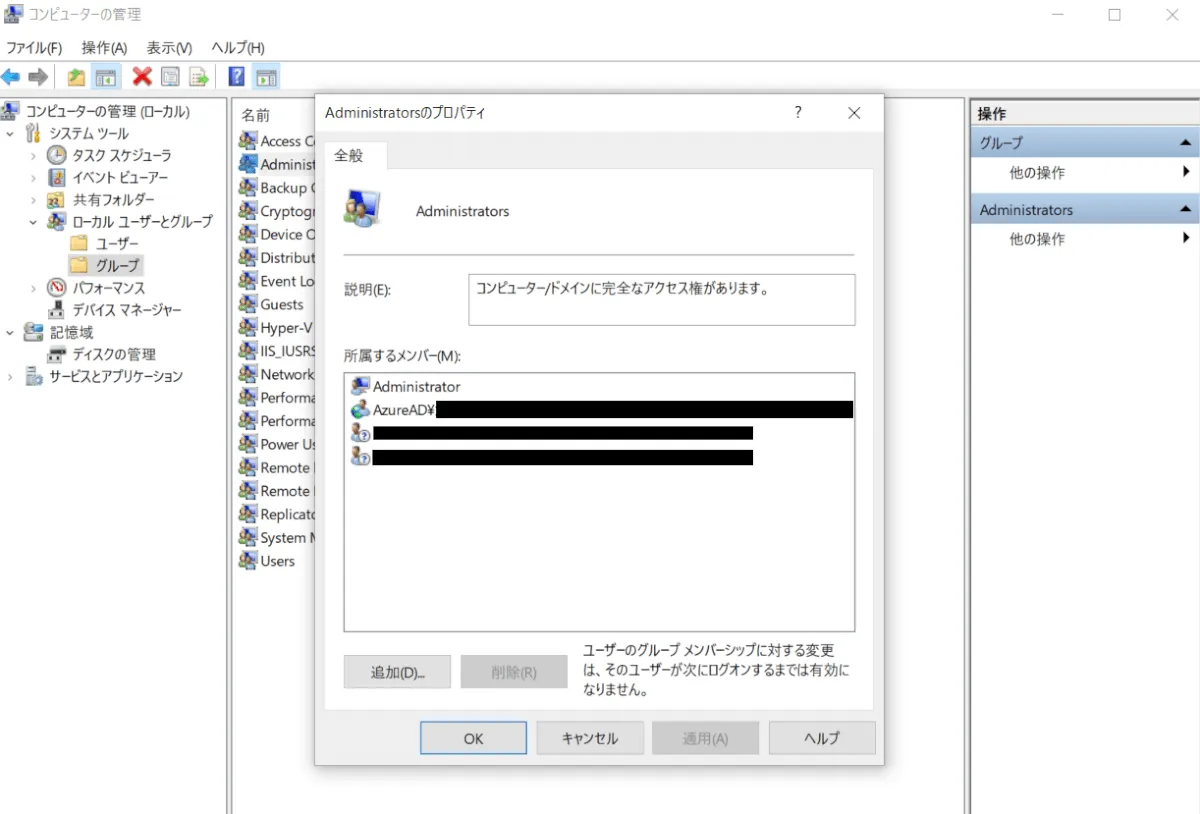Click the ヘルプ button in the dialog
Screen dimensions: 1200x814
pos(822,738)
